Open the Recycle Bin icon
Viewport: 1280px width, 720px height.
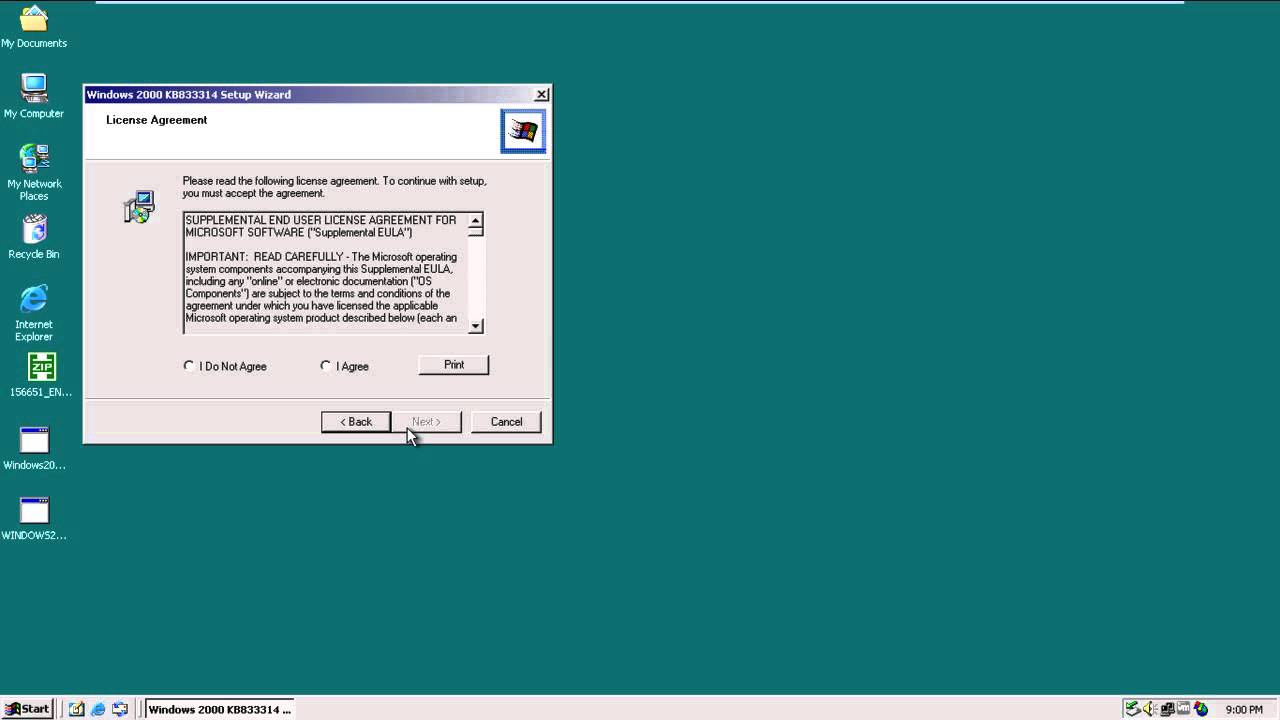click(33, 237)
